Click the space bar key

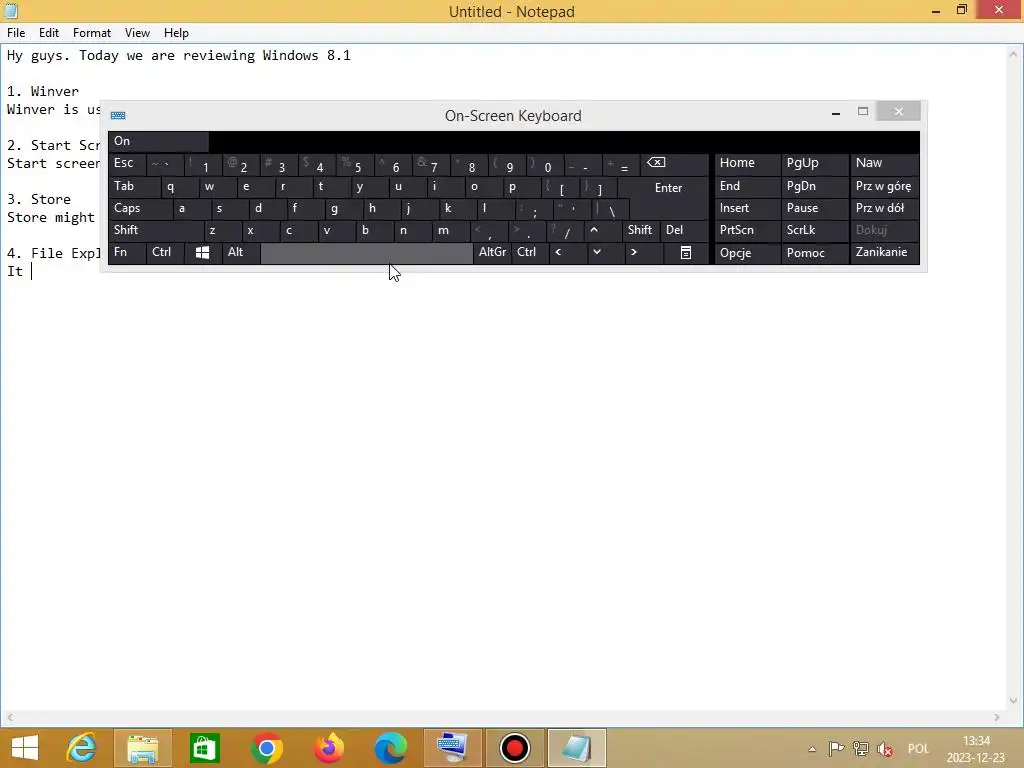(366, 253)
